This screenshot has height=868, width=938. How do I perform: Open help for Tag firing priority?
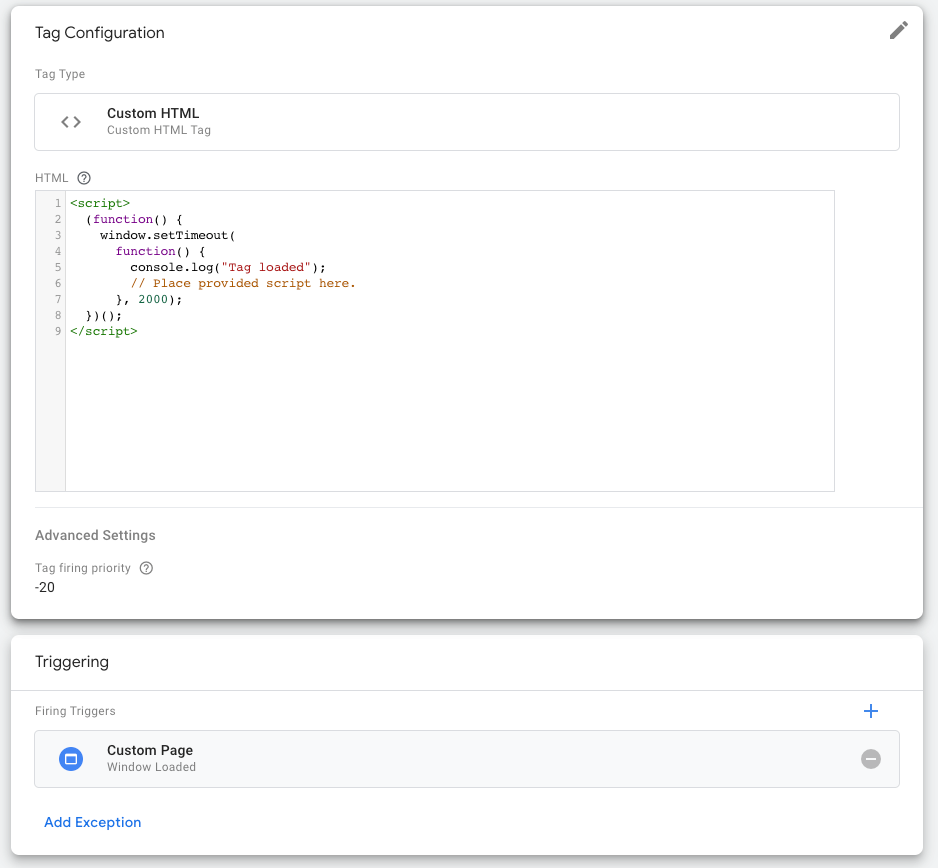coord(146,568)
